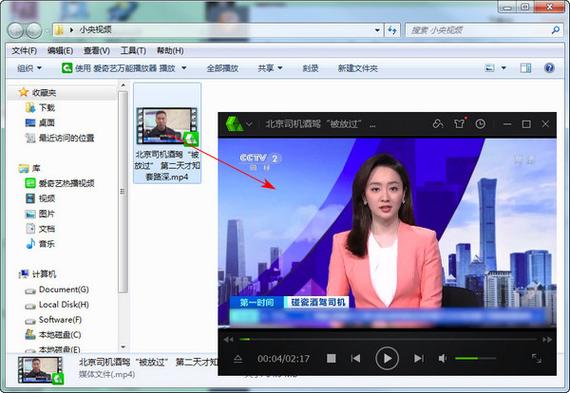This screenshot has width=570, height=393.
Task: Open Explorer help icon
Action: coord(549,68)
